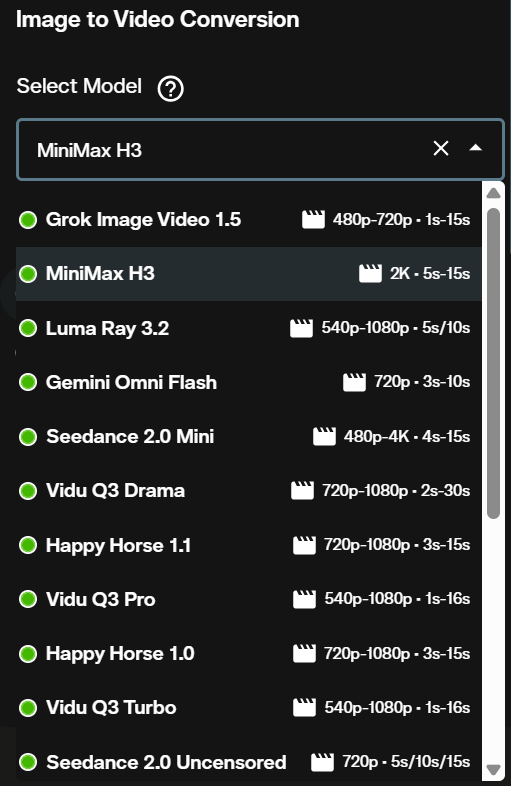Image resolution: width=511 pixels, height=786 pixels.
Task: Click clapperboard icon beside Luma Ray 3.2
Action: (x=301, y=328)
